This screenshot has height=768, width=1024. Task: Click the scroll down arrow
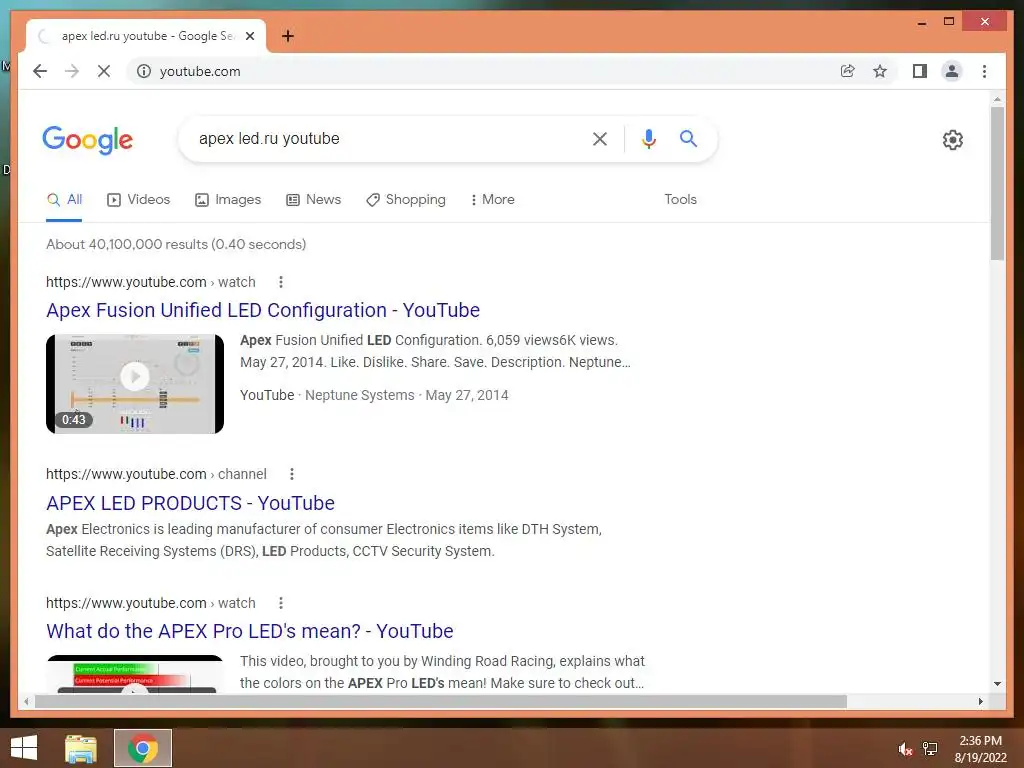pos(997,684)
